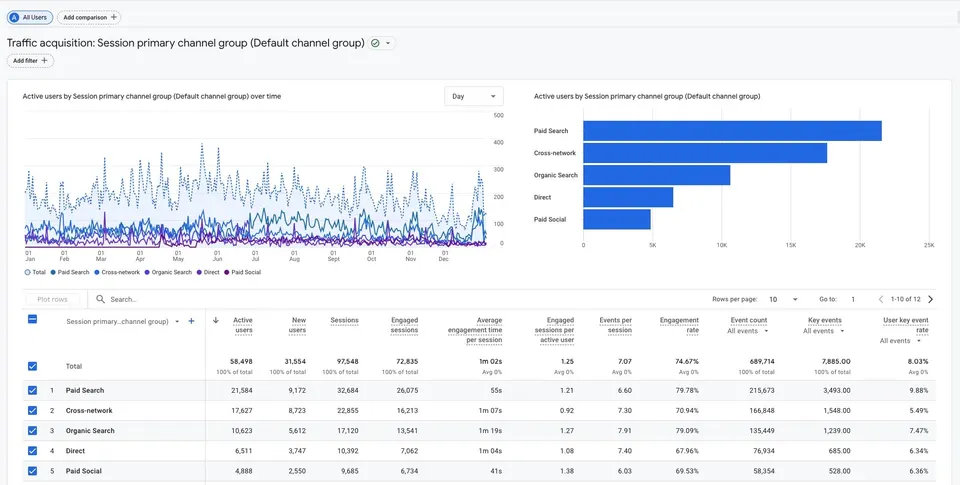This screenshot has width=960, height=485.
Task: Open Key events All events dropdown
Action: (824, 331)
